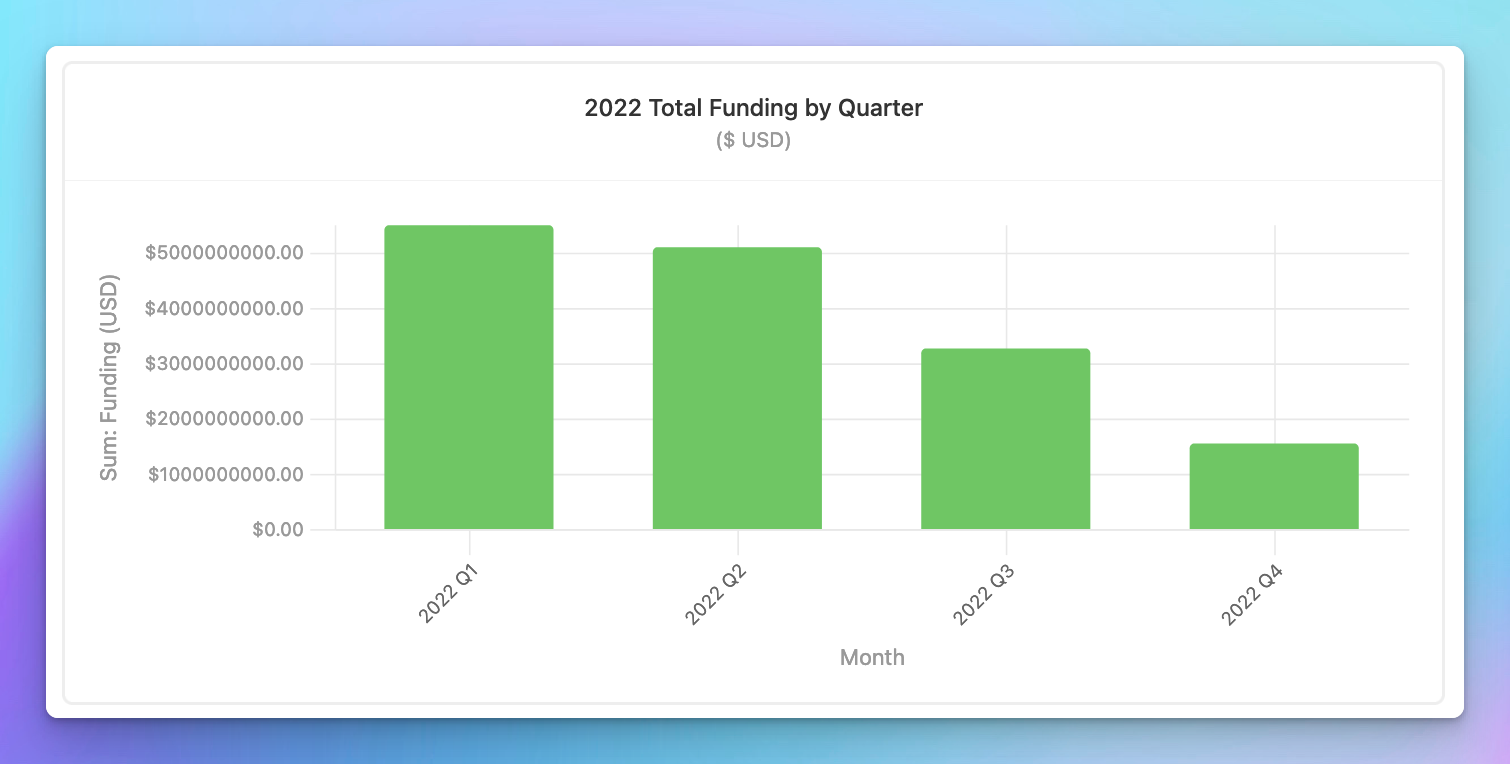Select the 2022 Q4 green bar
1510x764 pixels.
coord(1274,486)
